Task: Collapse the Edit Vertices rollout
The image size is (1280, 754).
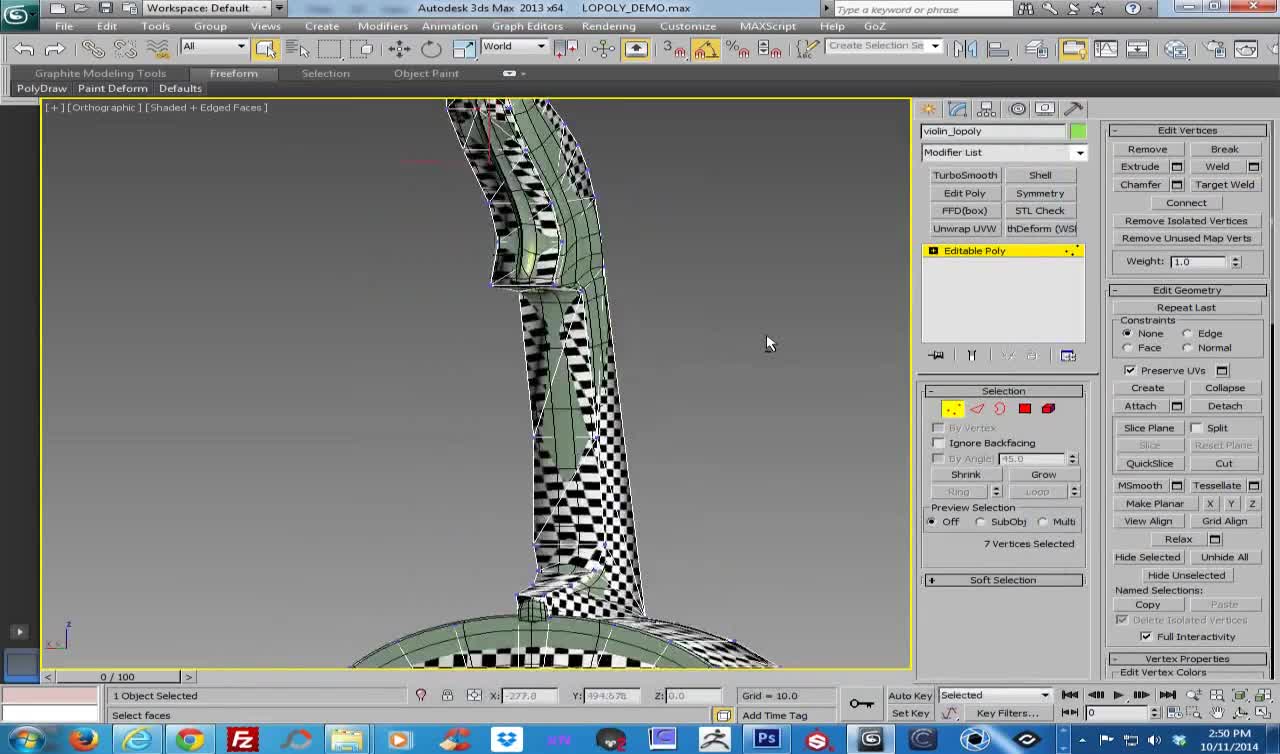Action: (x=1187, y=131)
